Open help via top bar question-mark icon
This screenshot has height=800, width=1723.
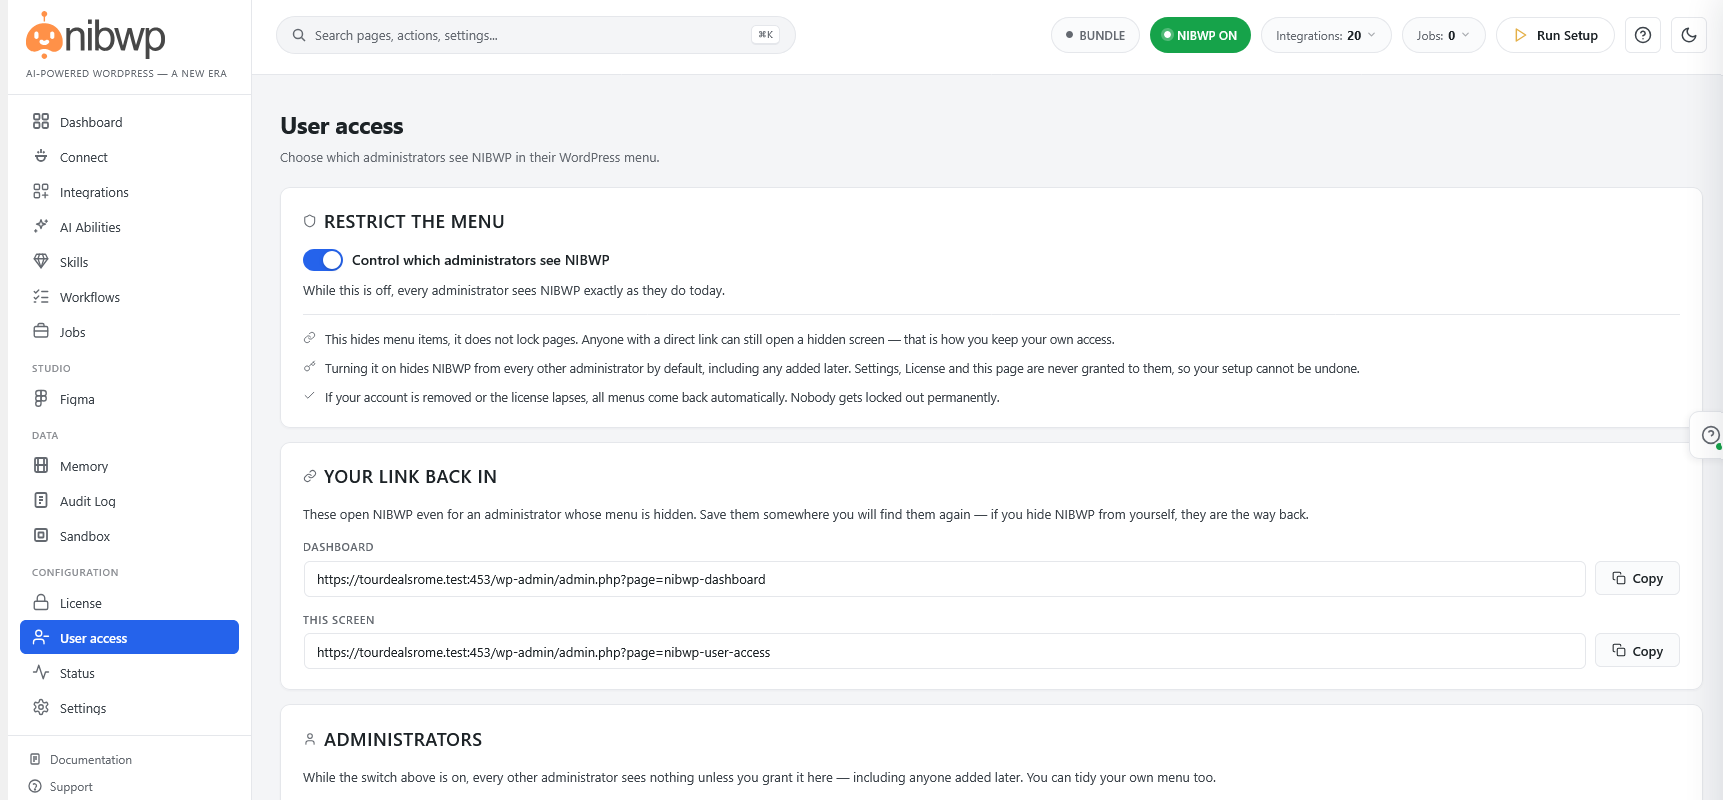coord(1643,35)
